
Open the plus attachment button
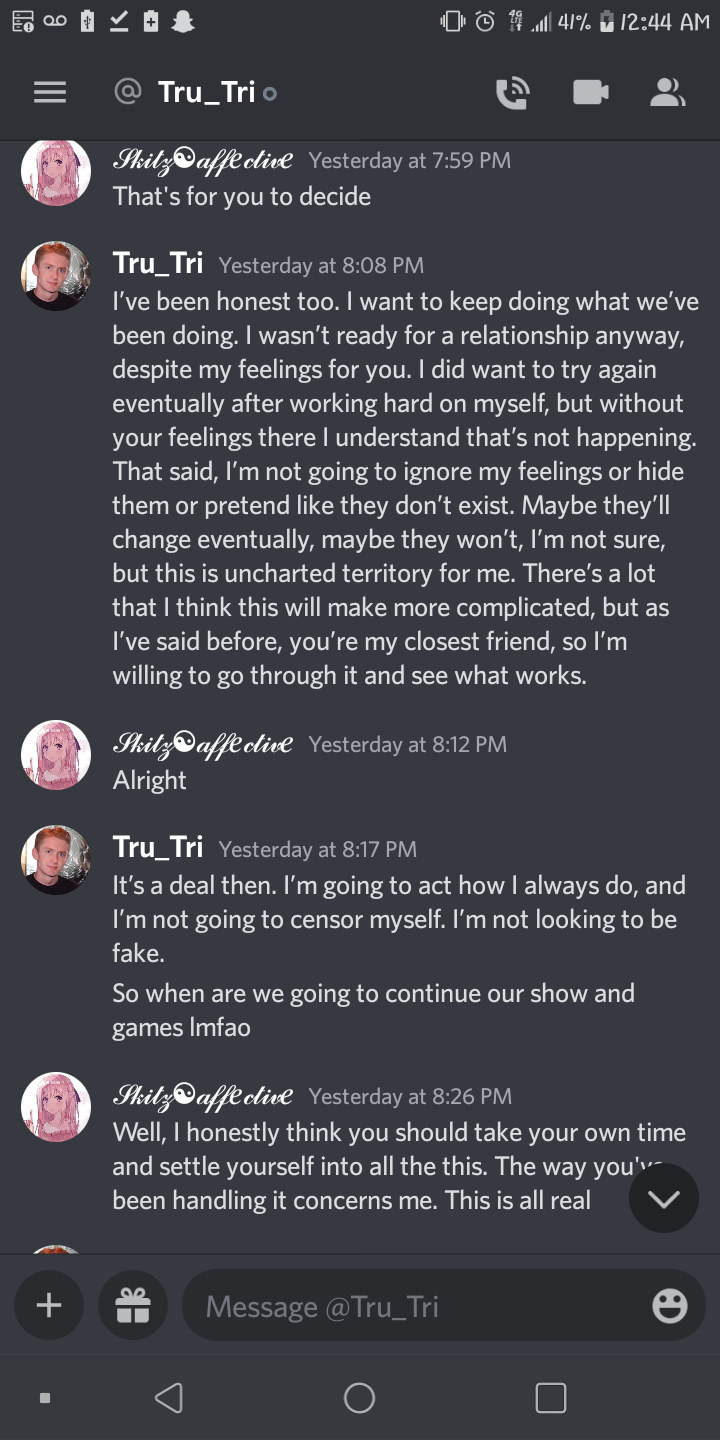click(x=49, y=1305)
